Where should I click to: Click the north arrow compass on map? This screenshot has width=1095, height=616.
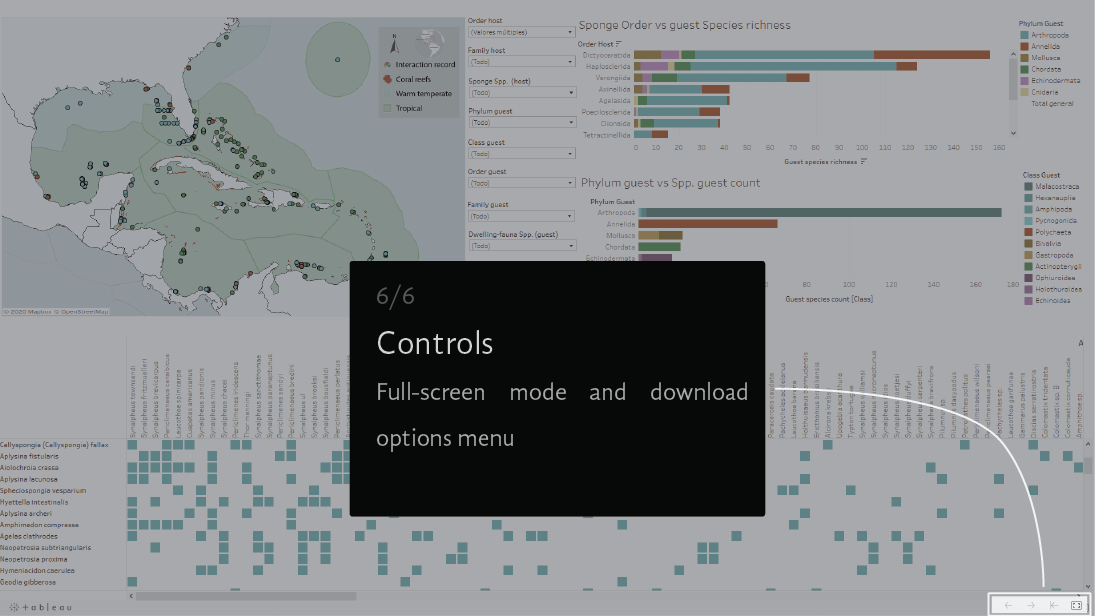394,43
